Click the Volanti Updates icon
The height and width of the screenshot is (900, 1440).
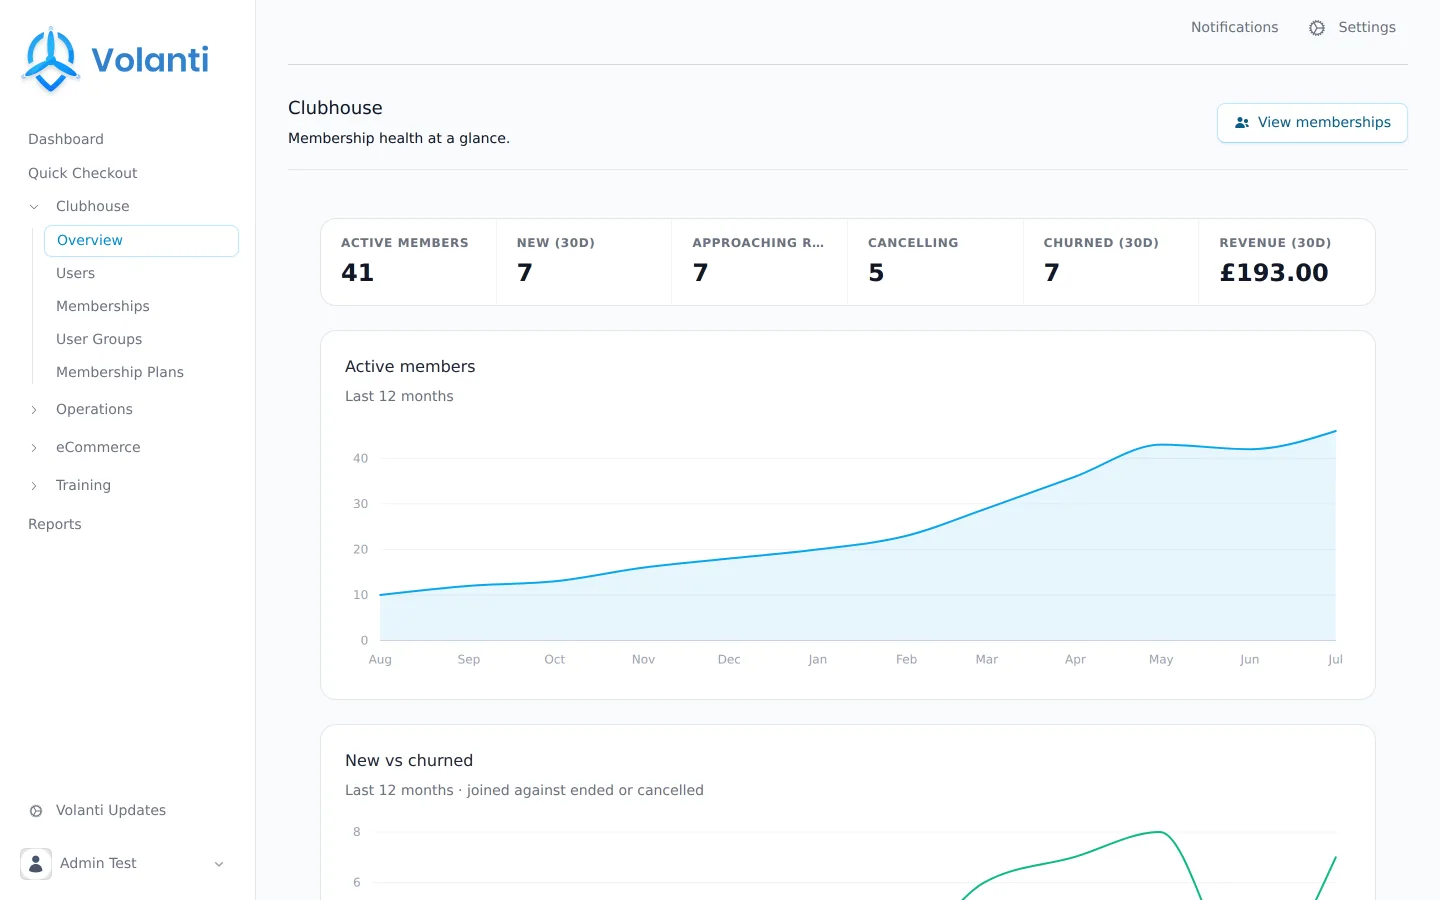coord(36,811)
